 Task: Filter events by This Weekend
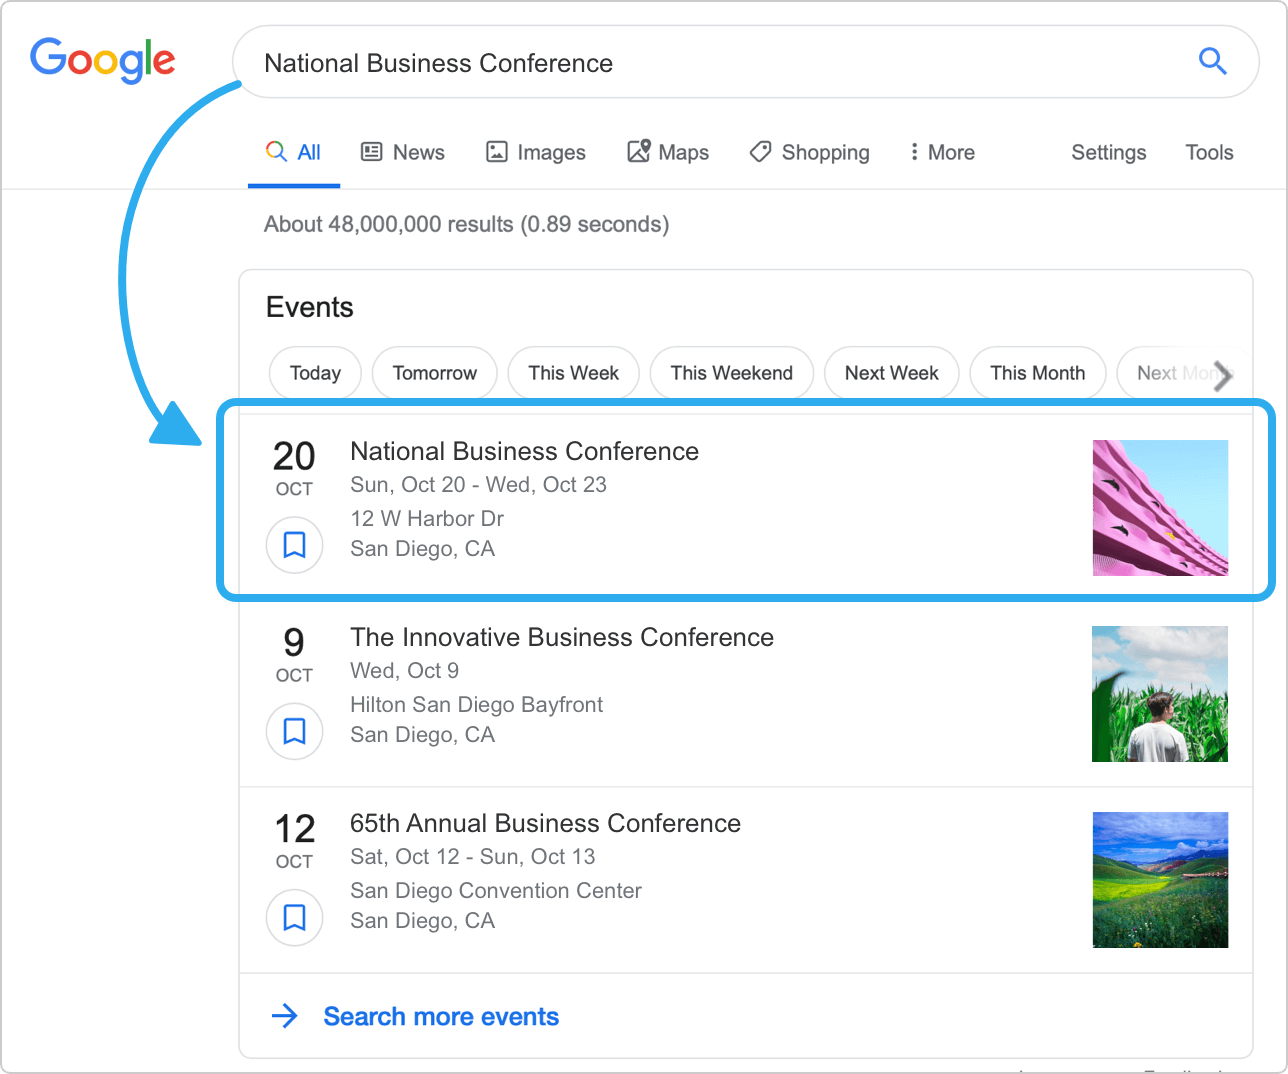731,373
